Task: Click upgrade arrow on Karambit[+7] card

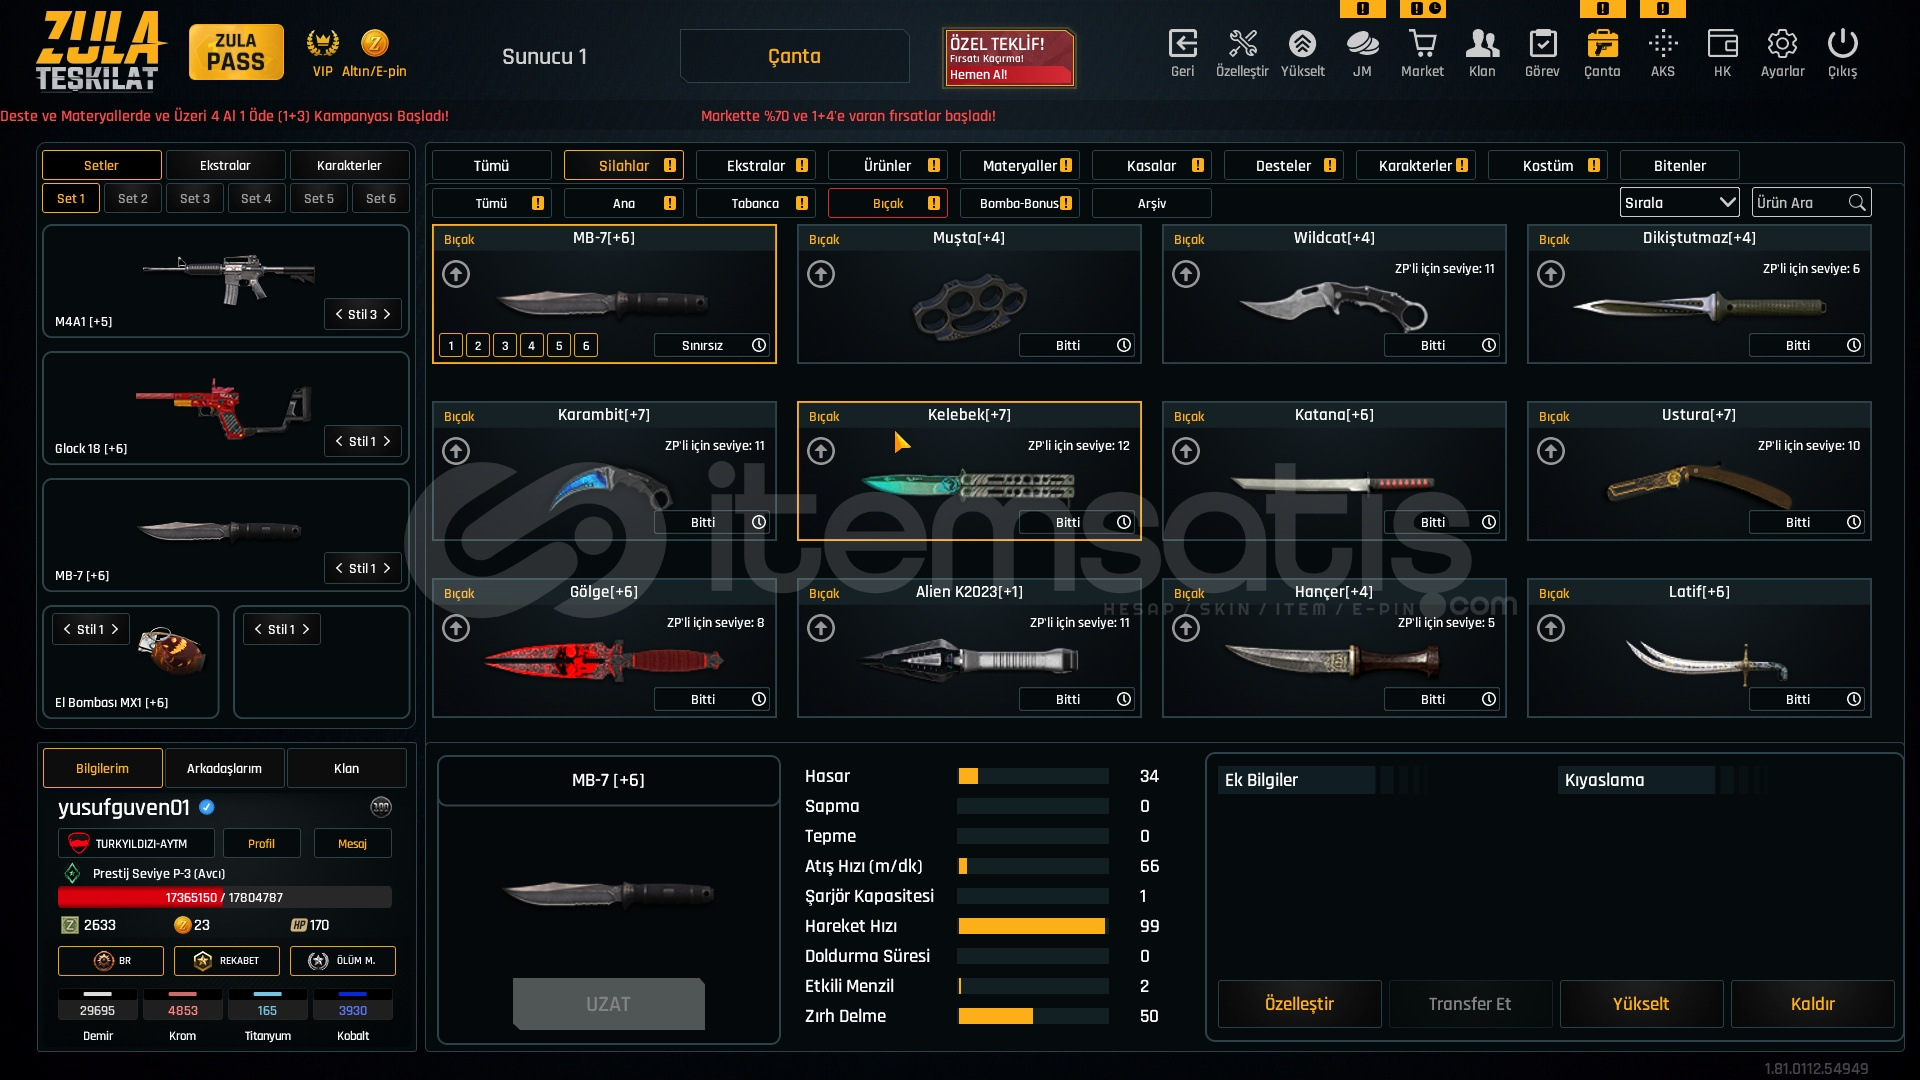Action: (456, 451)
